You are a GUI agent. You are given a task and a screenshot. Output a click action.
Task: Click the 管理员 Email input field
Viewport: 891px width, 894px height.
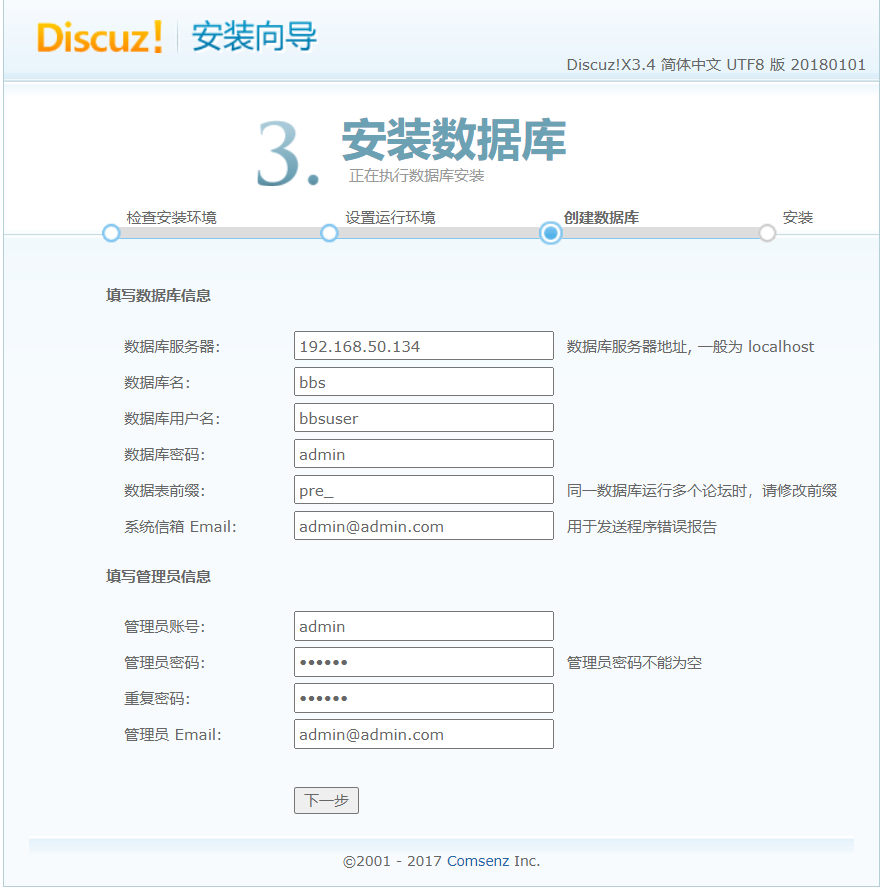tap(424, 734)
